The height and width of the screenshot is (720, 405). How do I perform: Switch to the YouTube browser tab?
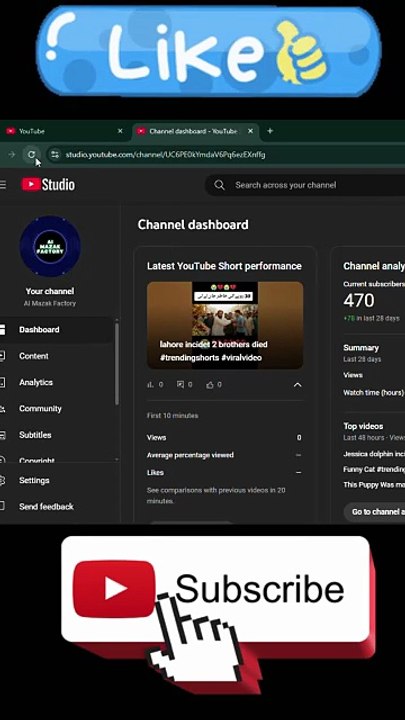click(63, 131)
